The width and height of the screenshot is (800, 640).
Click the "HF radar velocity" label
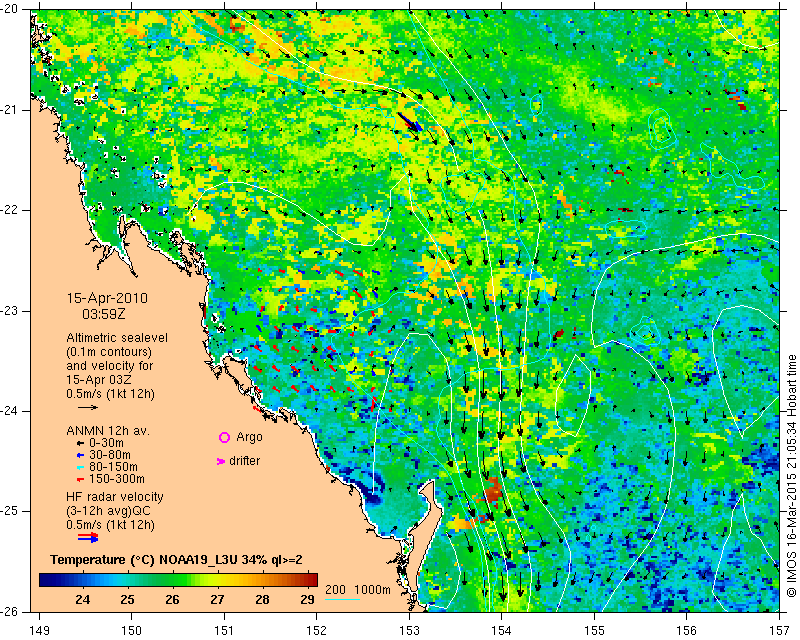pyautogui.click(x=115, y=497)
